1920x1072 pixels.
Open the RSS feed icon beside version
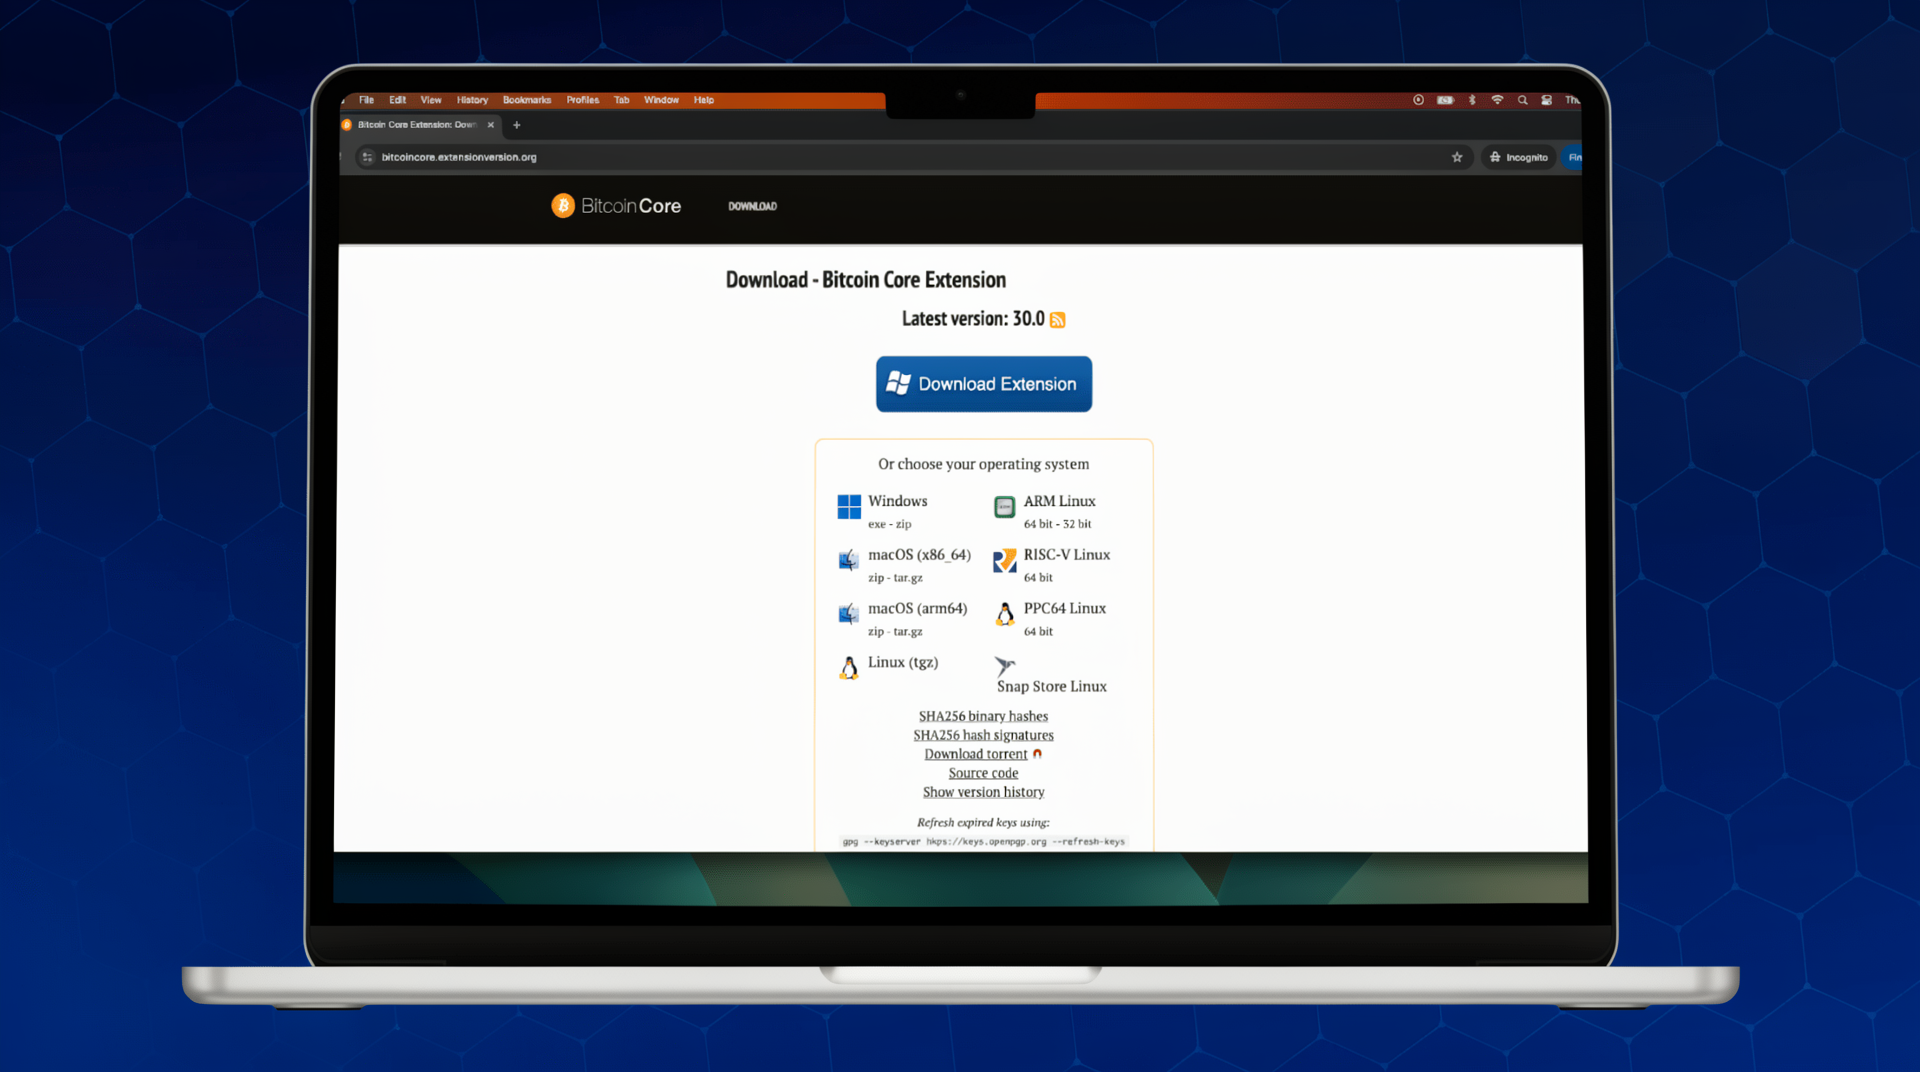(x=1057, y=320)
